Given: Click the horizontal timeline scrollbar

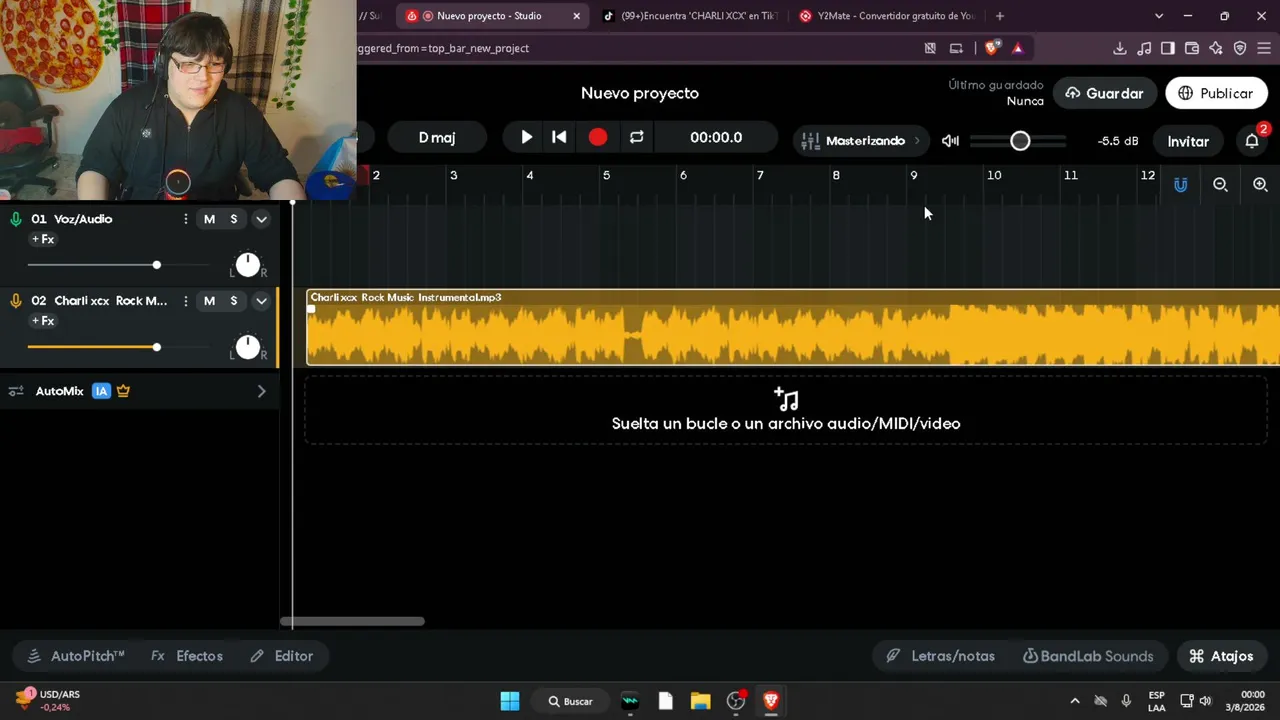Looking at the screenshot, I should click(352, 621).
